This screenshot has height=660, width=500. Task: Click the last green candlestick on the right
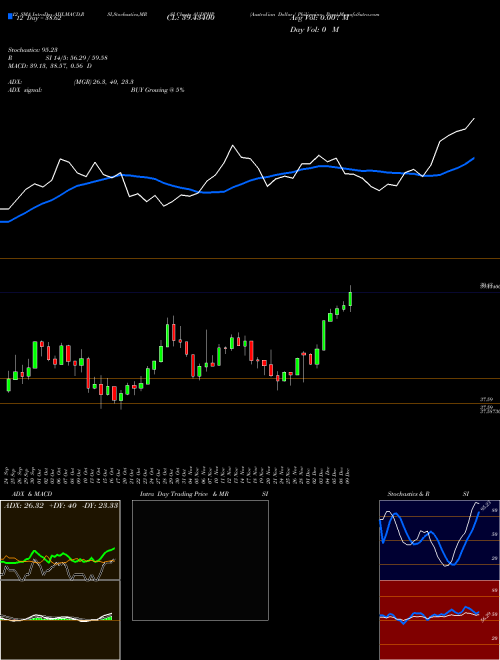click(x=350, y=298)
